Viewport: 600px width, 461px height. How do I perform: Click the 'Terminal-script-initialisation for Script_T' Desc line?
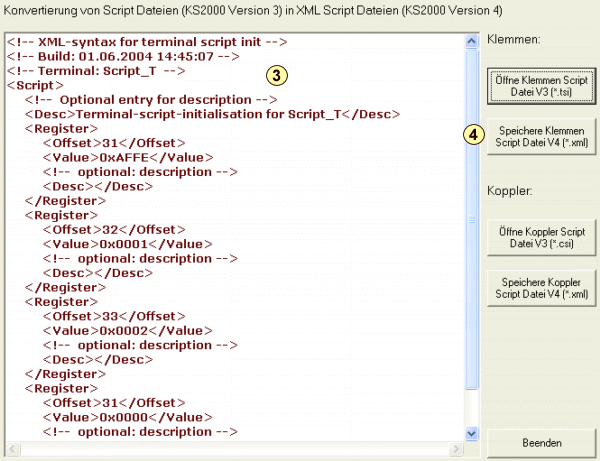pyautogui.click(x=212, y=114)
